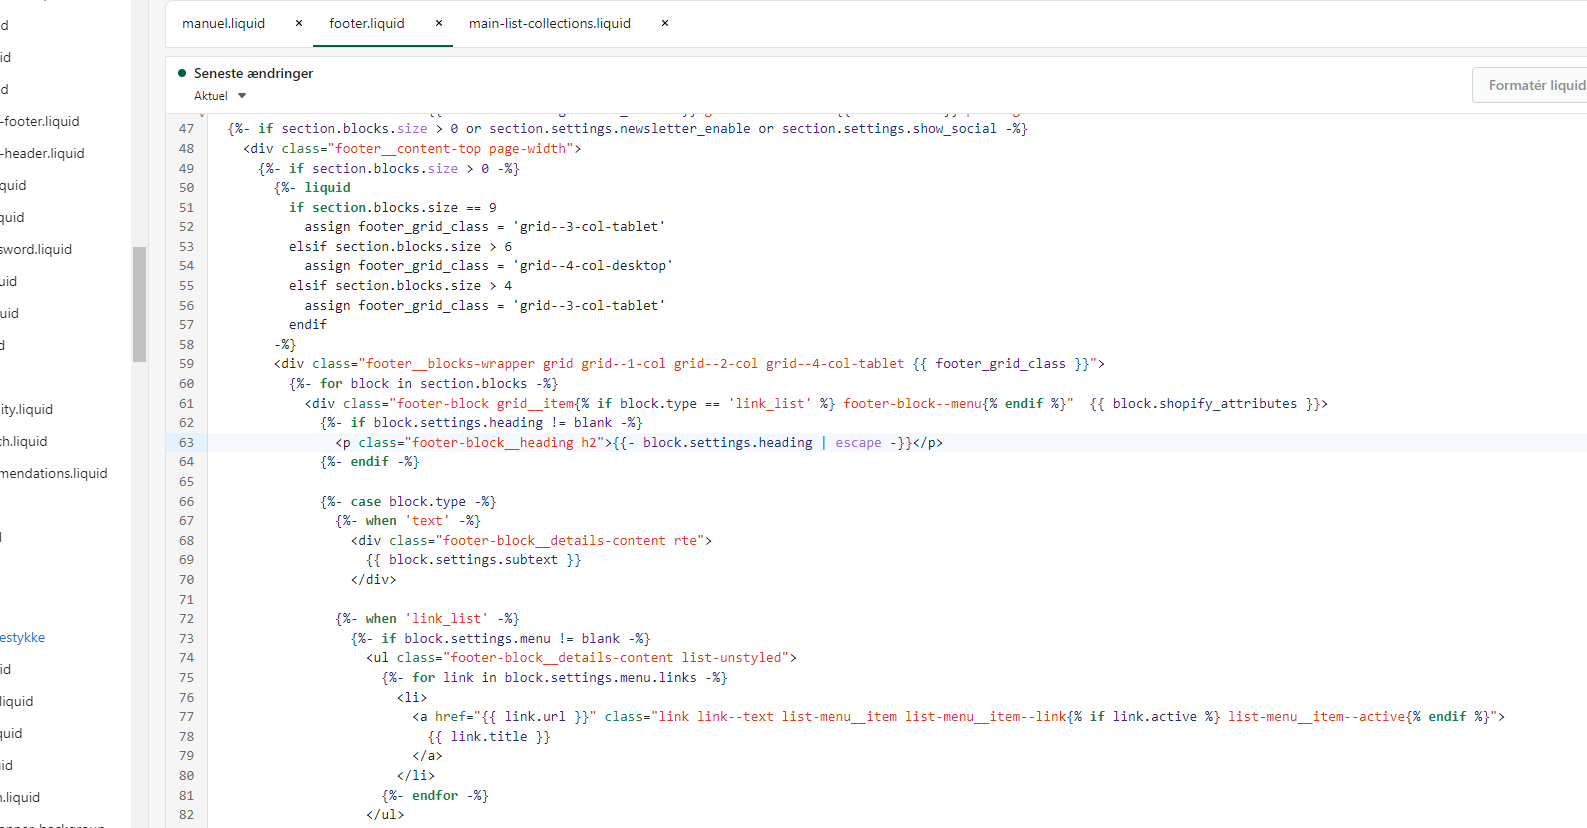Click the blue estykke link in sidebar
This screenshot has width=1587, height=828.
tap(23, 637)
